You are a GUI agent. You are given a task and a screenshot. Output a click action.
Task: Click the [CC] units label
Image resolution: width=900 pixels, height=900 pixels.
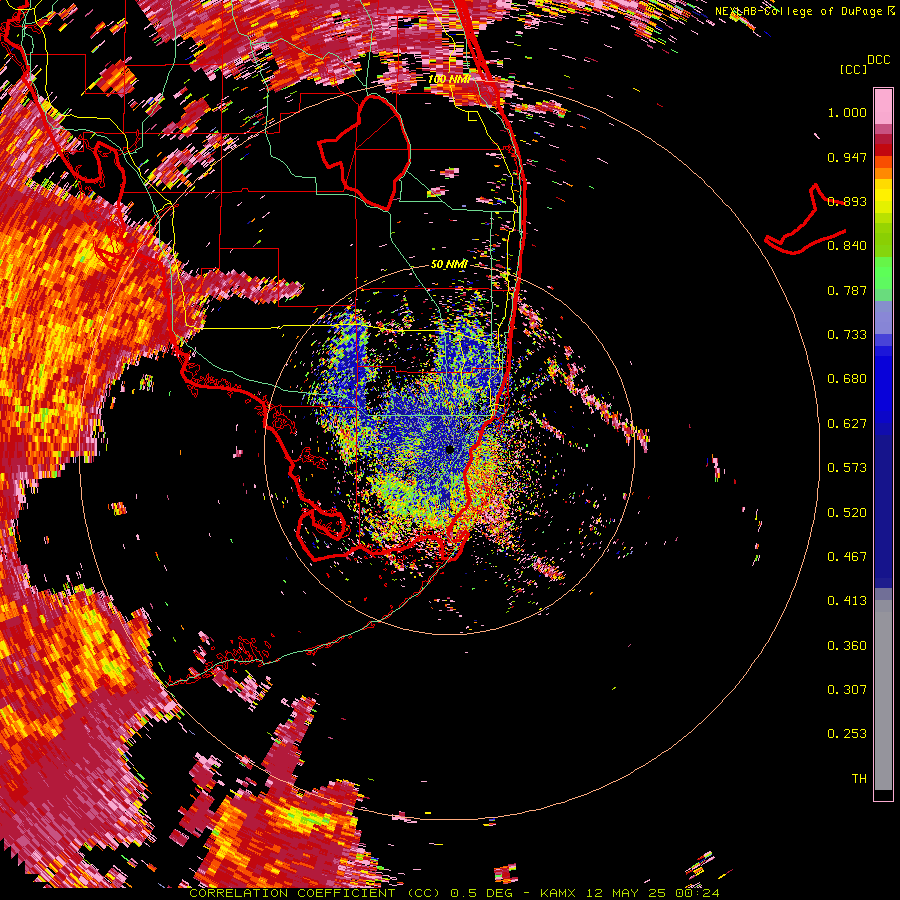[853, 69]
